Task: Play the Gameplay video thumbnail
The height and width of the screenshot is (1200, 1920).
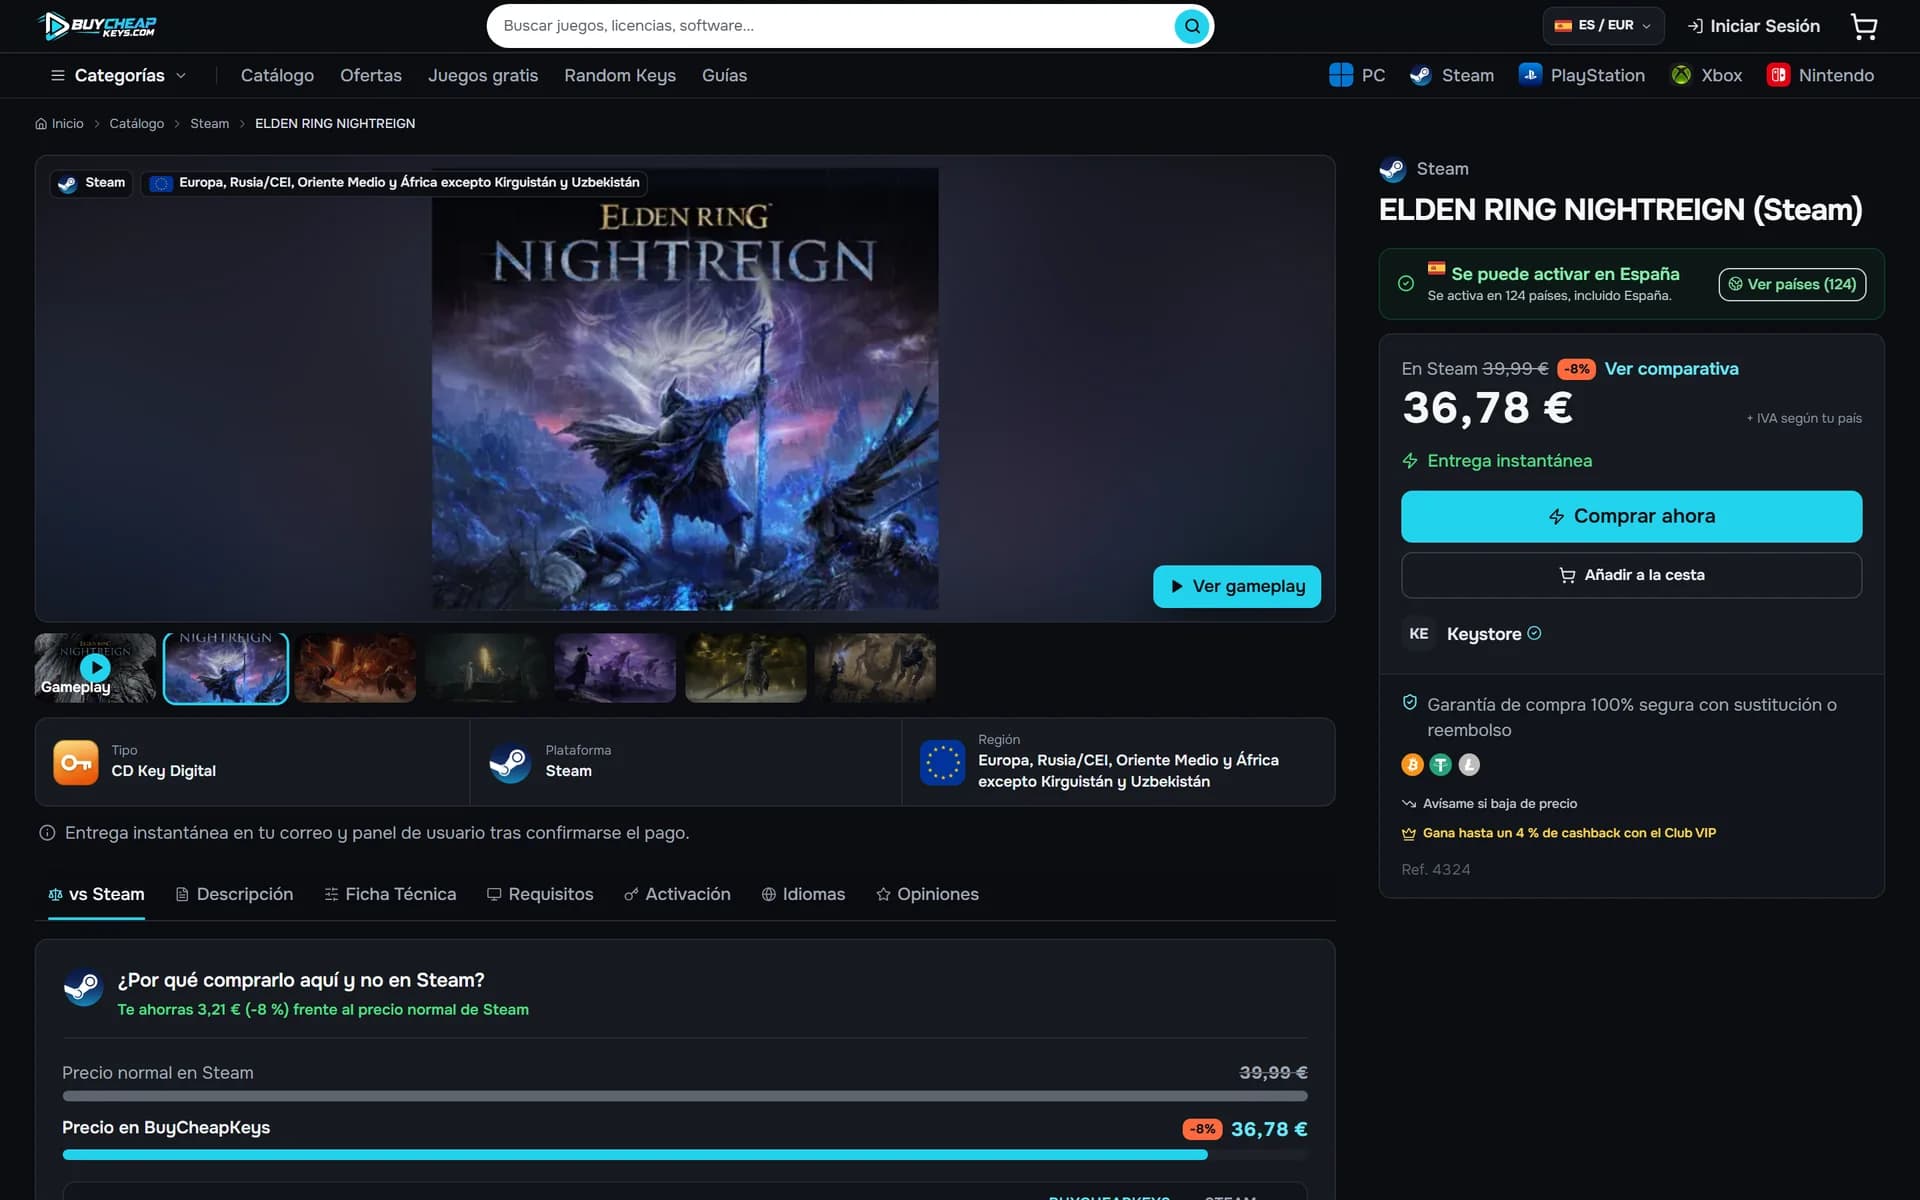Action: 95,668
